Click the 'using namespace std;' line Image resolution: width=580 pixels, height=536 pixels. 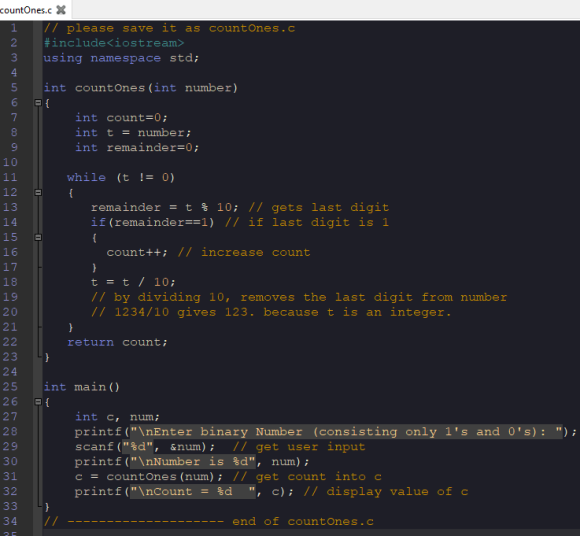(121, 58)
